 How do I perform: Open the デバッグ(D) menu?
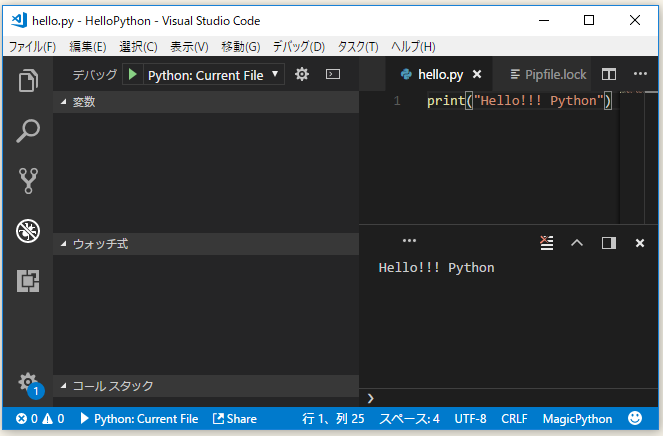pyautogui.click(x=298, y=46)
